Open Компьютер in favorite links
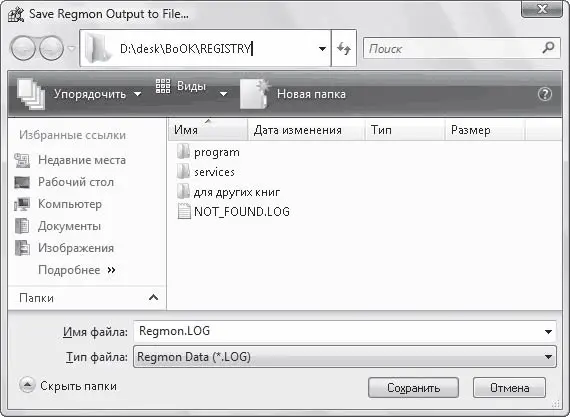This screenshot has width=570, height=417. point(58,204)
